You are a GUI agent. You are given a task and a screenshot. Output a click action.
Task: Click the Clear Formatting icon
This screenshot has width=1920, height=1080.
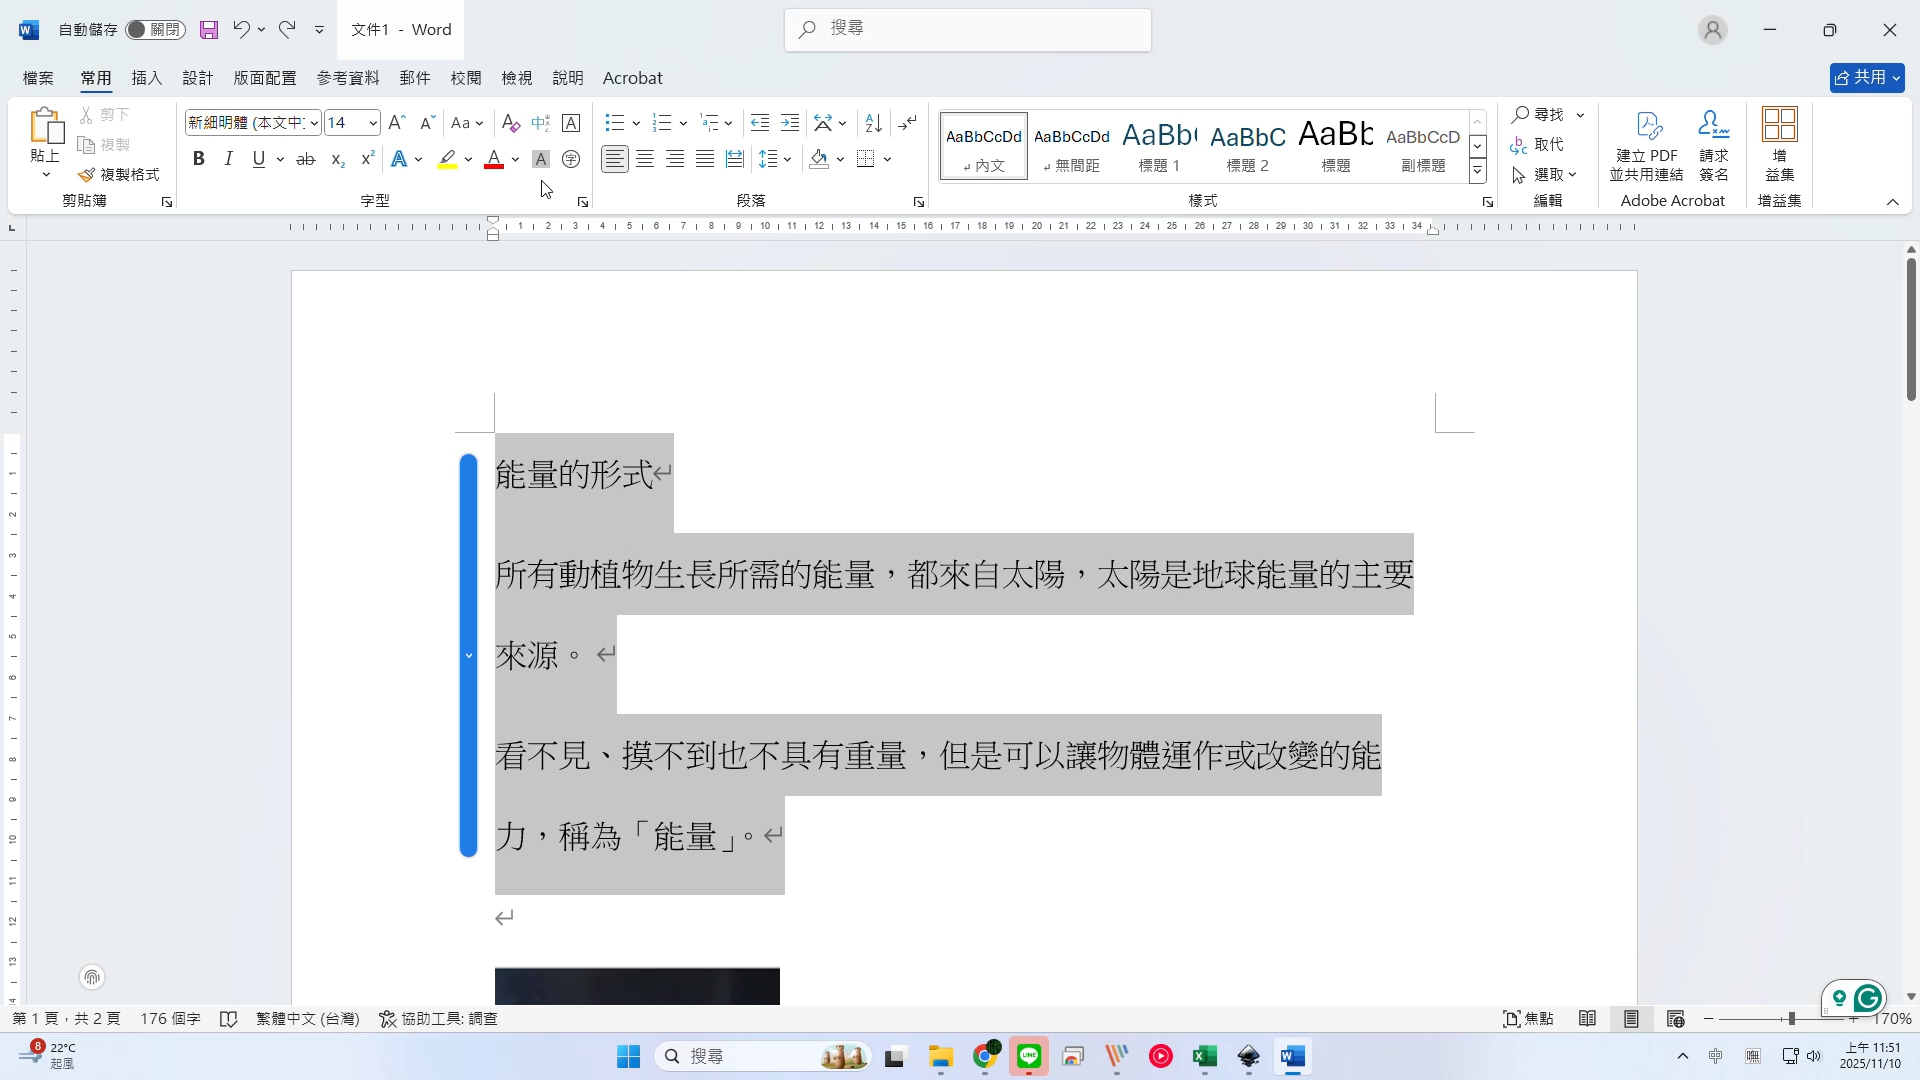pyautogui.click(x=510, y=123)
